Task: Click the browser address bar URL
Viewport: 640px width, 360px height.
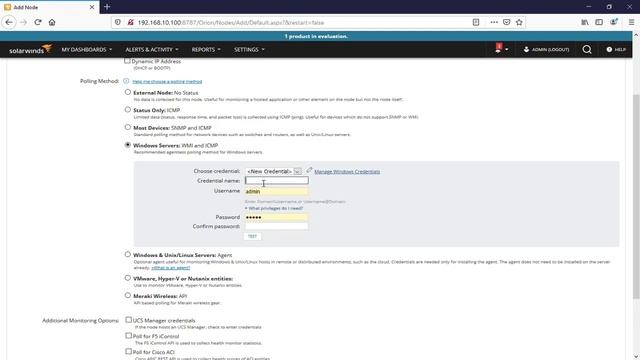Action: (231, 22)
